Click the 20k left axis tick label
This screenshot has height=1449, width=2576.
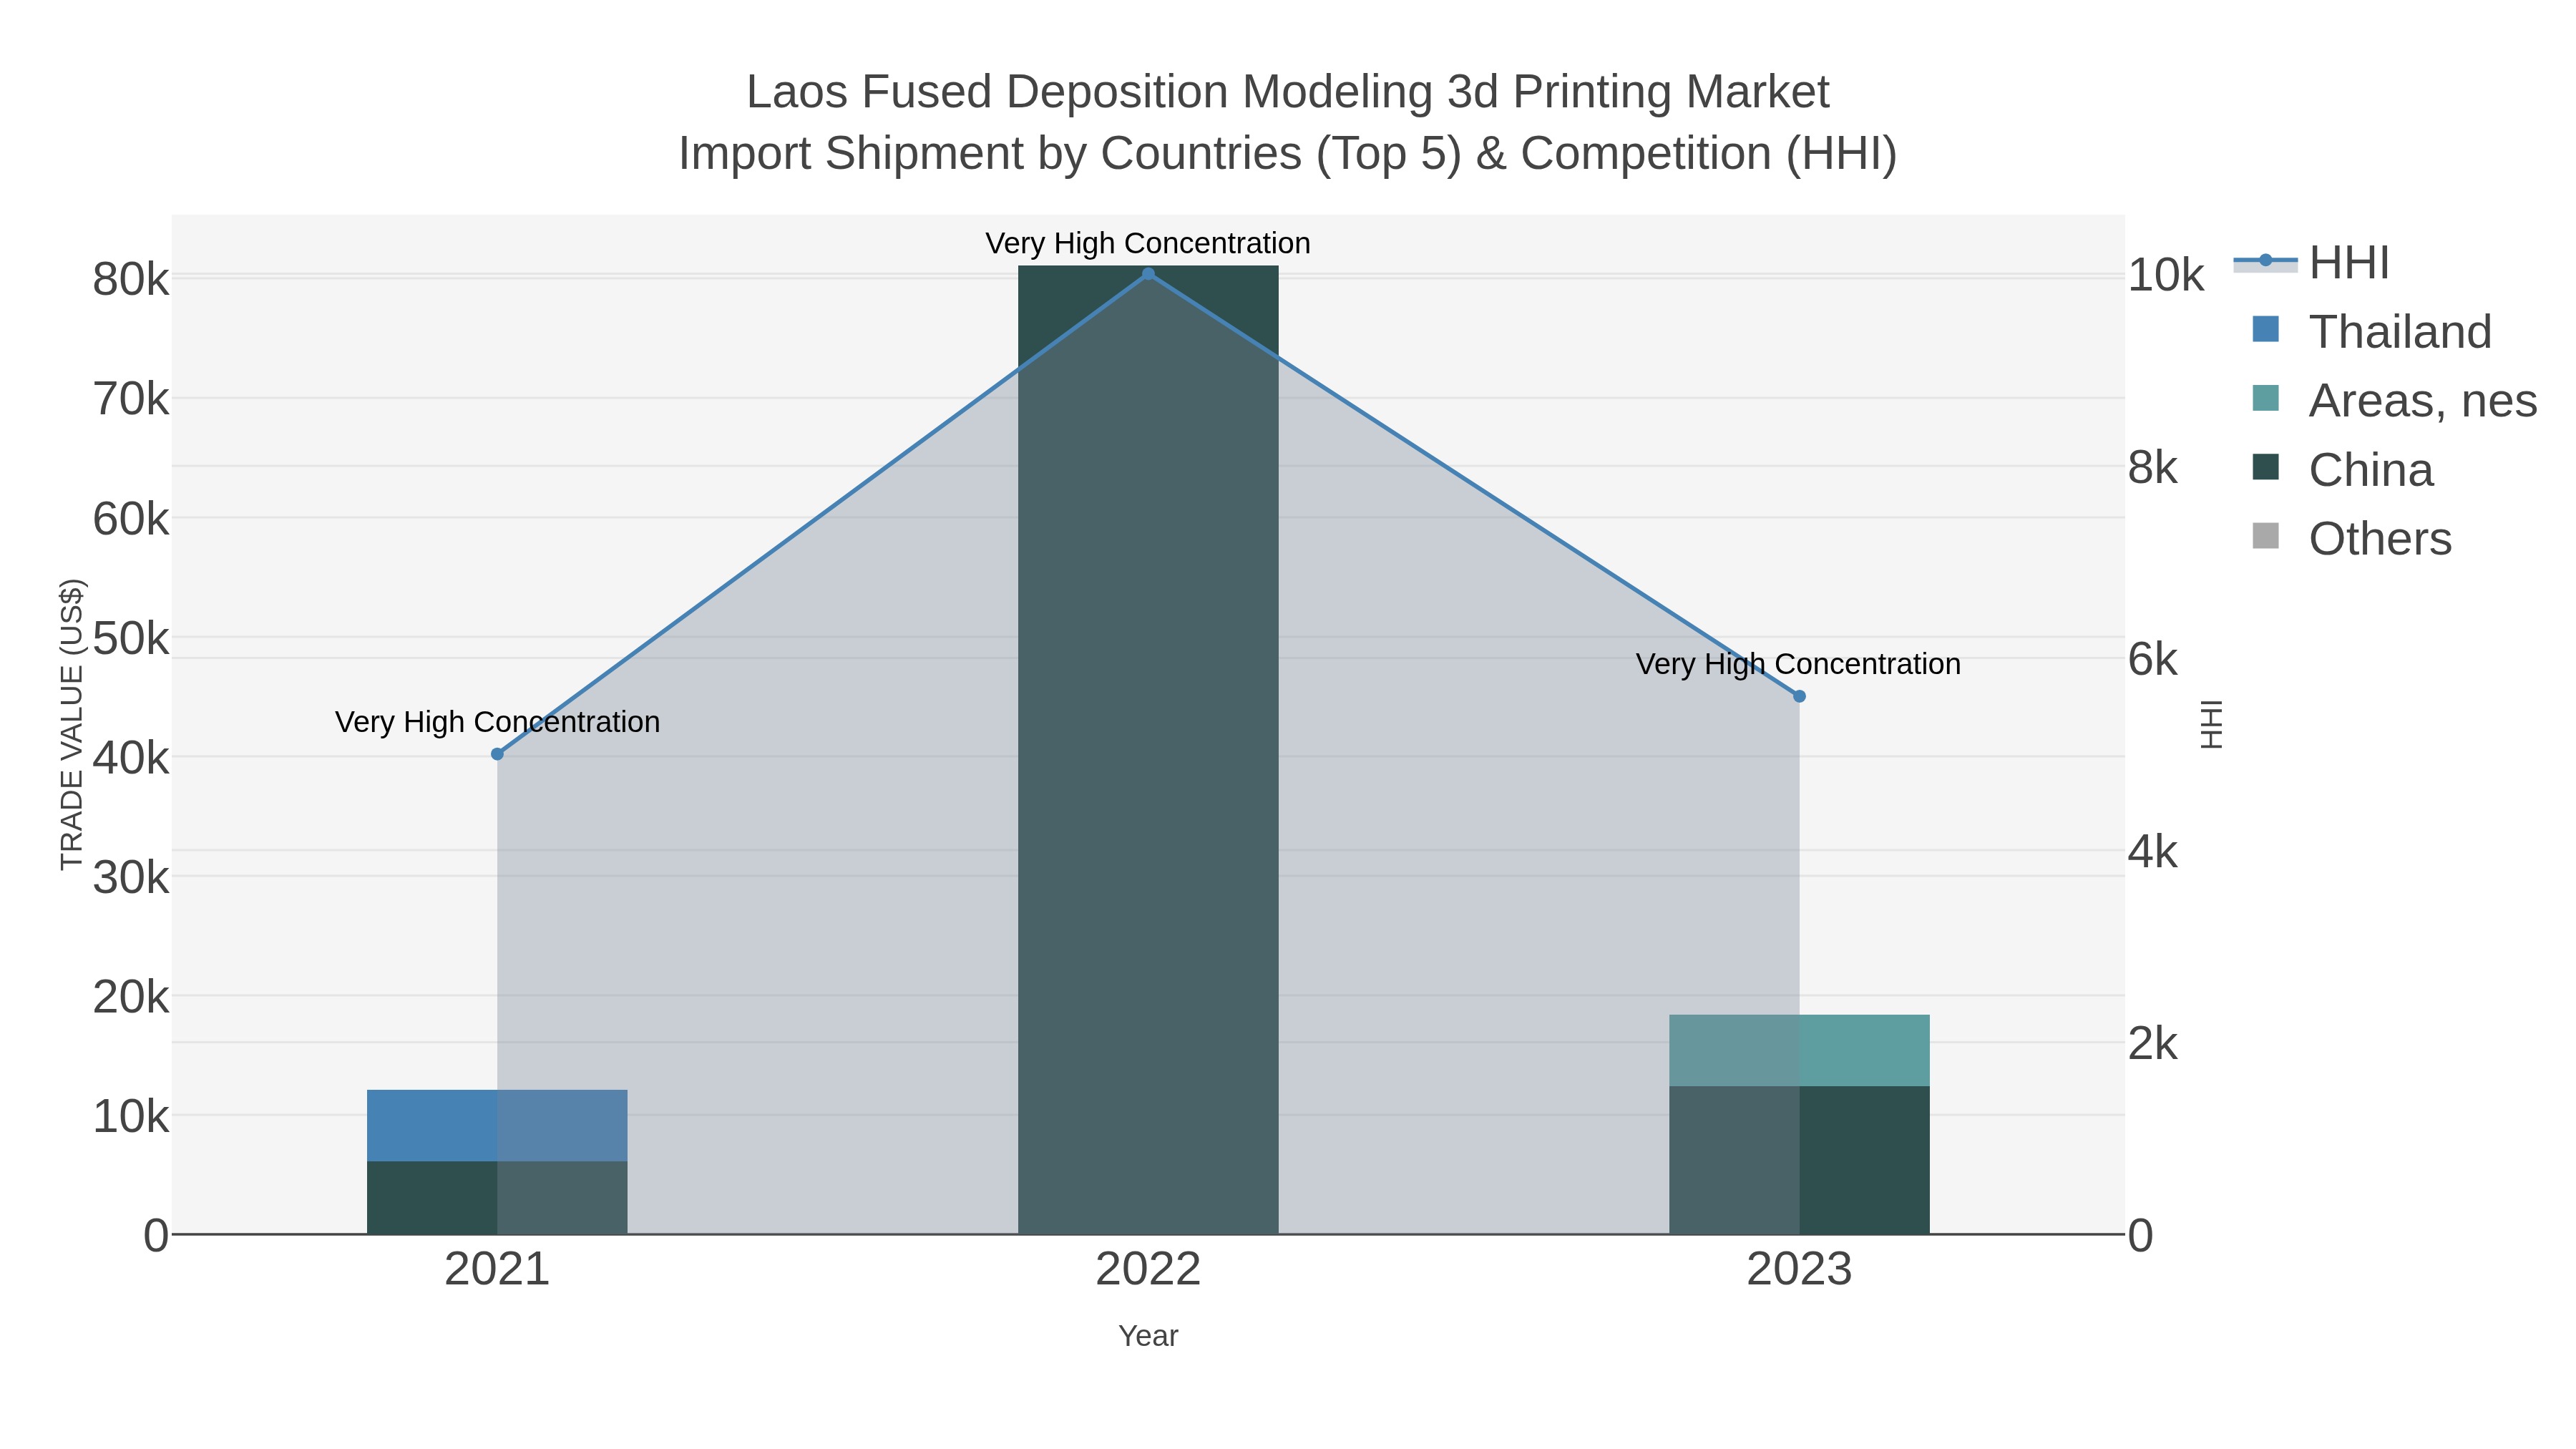pyautogui.click(x=131, y=997)
